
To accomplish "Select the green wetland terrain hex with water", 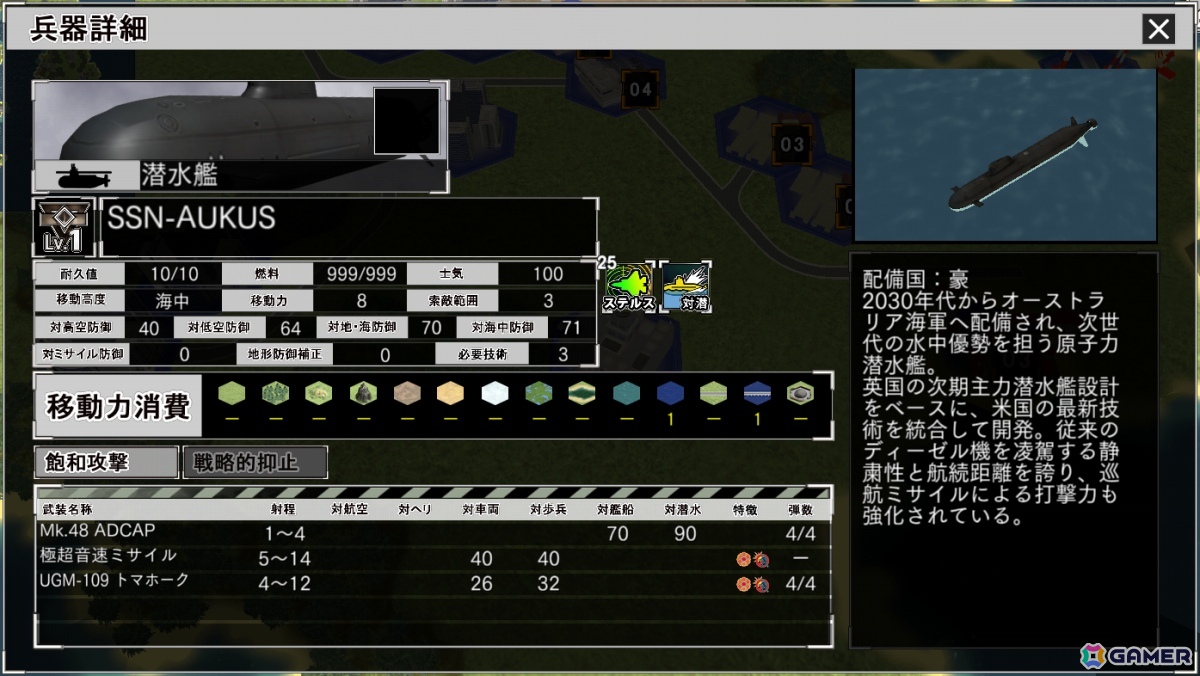I will 539,394.
